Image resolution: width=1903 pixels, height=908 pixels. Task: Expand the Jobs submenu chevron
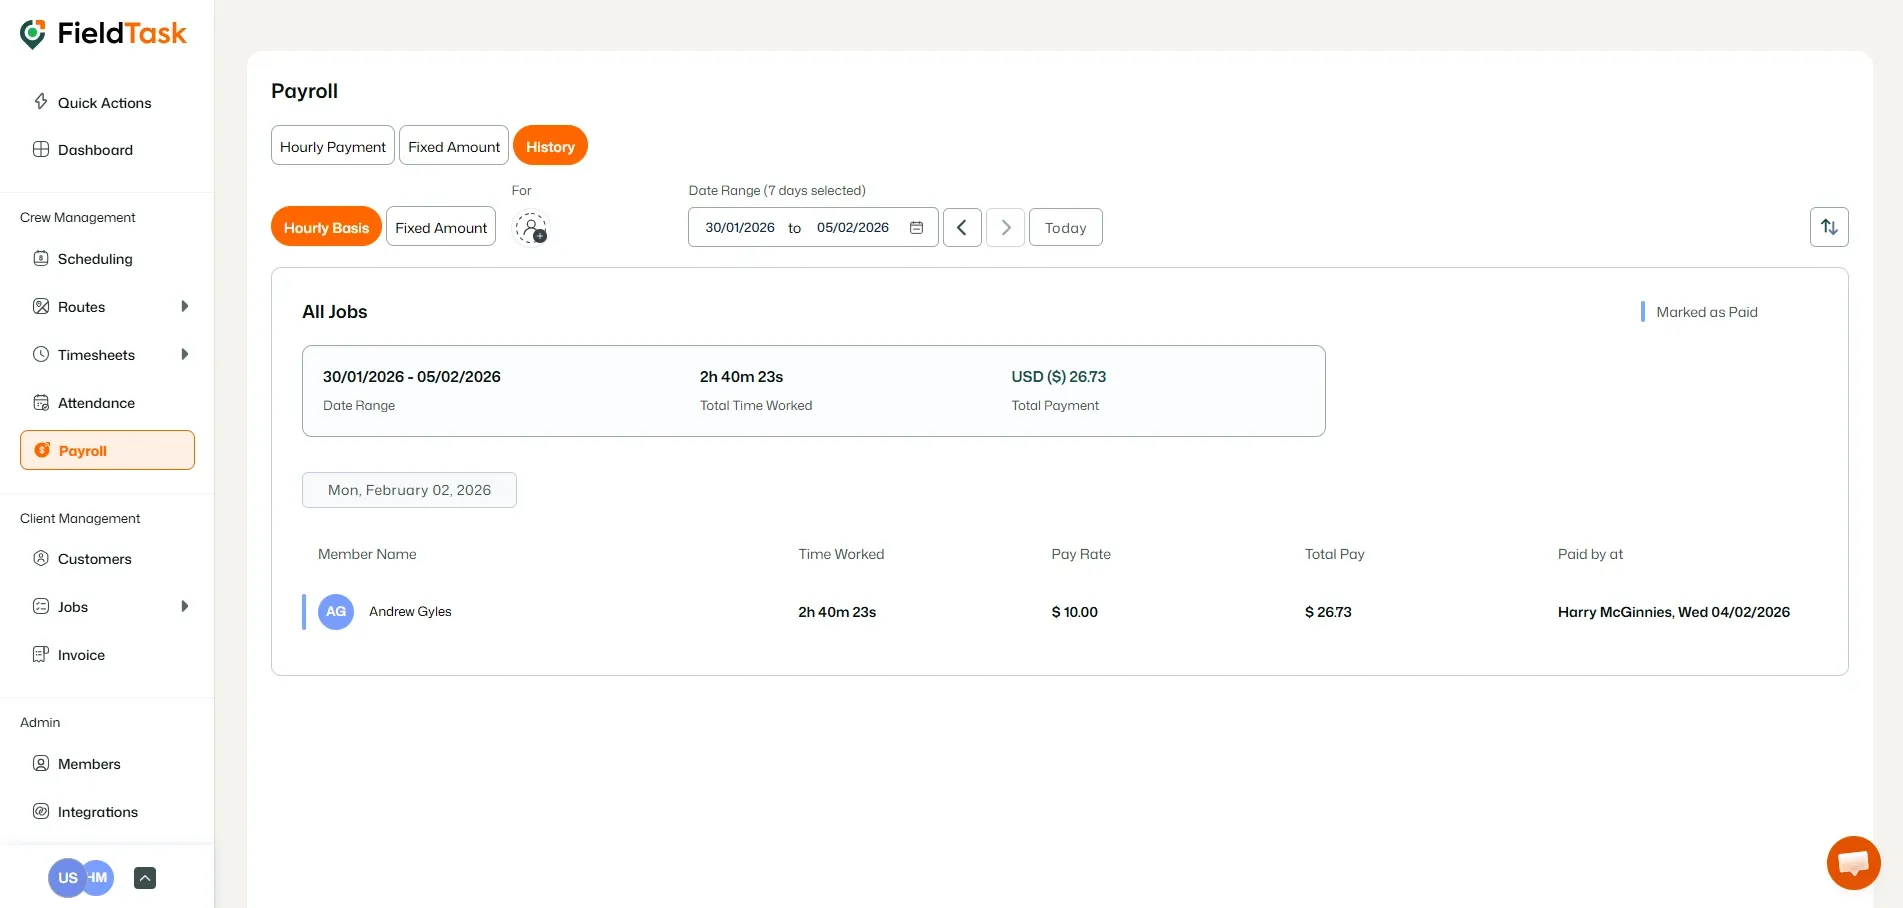[185, 606]
